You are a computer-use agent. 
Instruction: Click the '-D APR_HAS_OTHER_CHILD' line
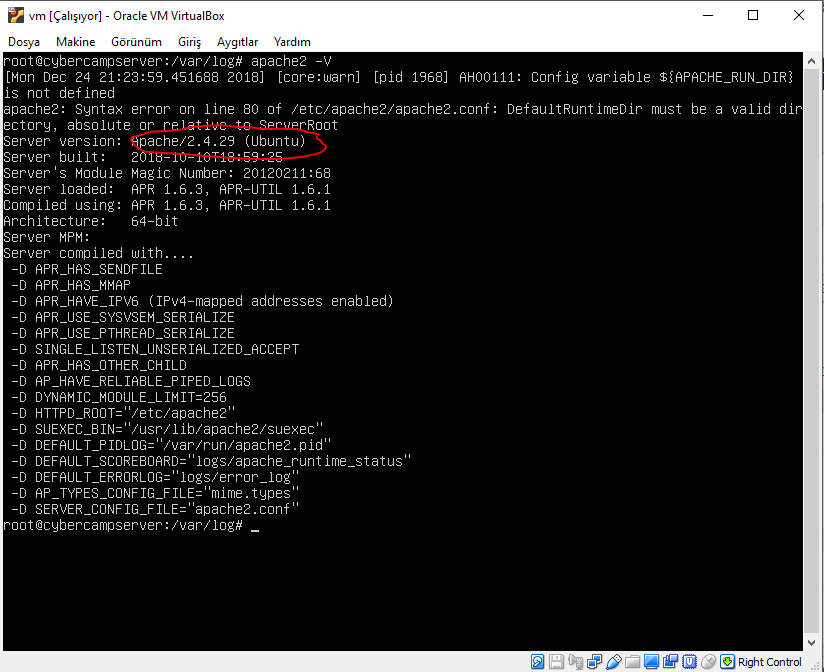pos(99,365)
